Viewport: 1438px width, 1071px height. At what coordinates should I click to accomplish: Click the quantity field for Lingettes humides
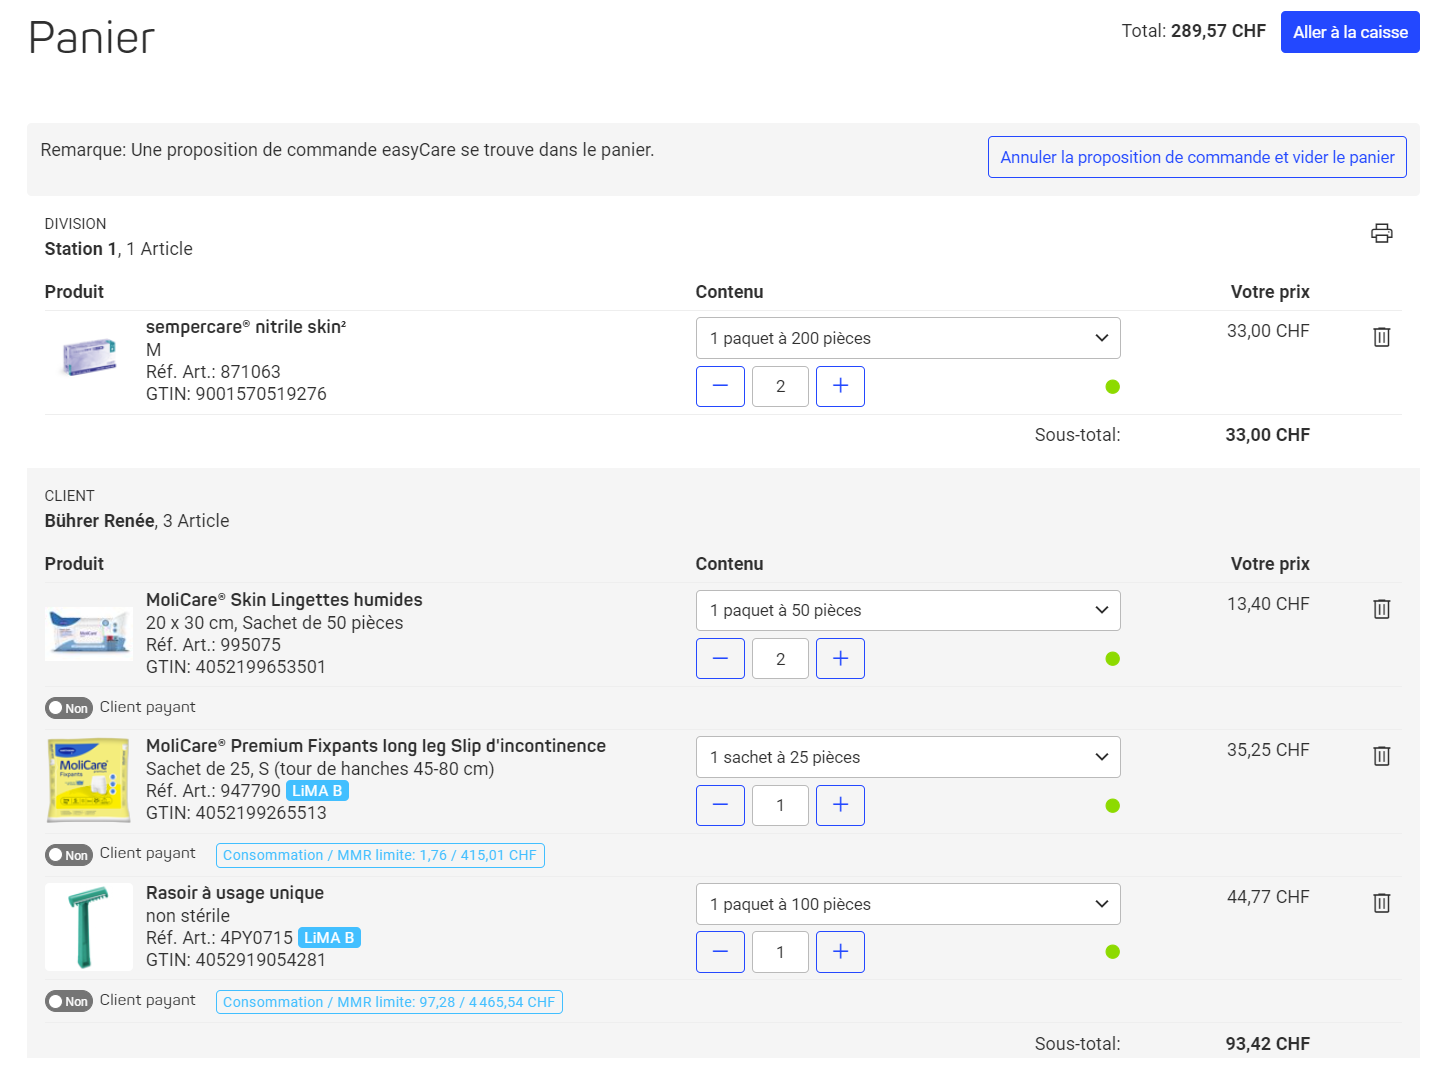(780, 659)
